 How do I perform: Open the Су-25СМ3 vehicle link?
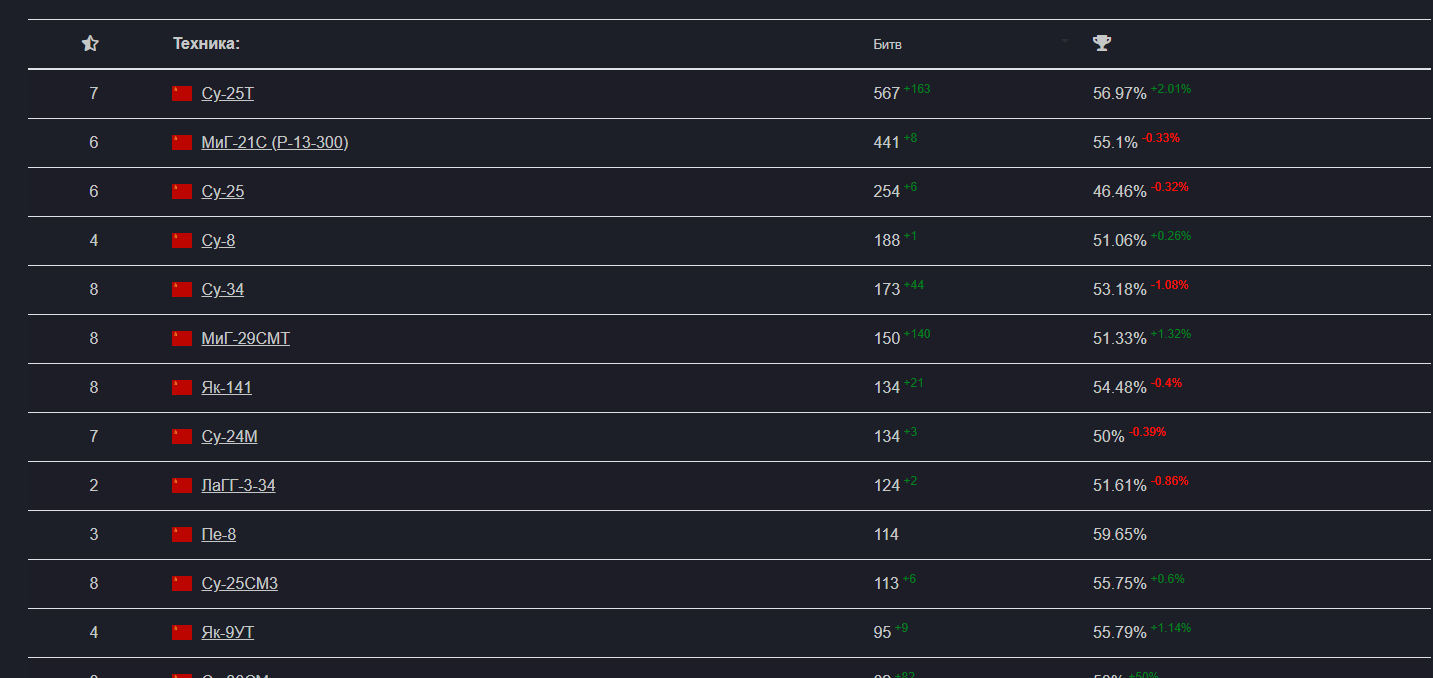239,583
